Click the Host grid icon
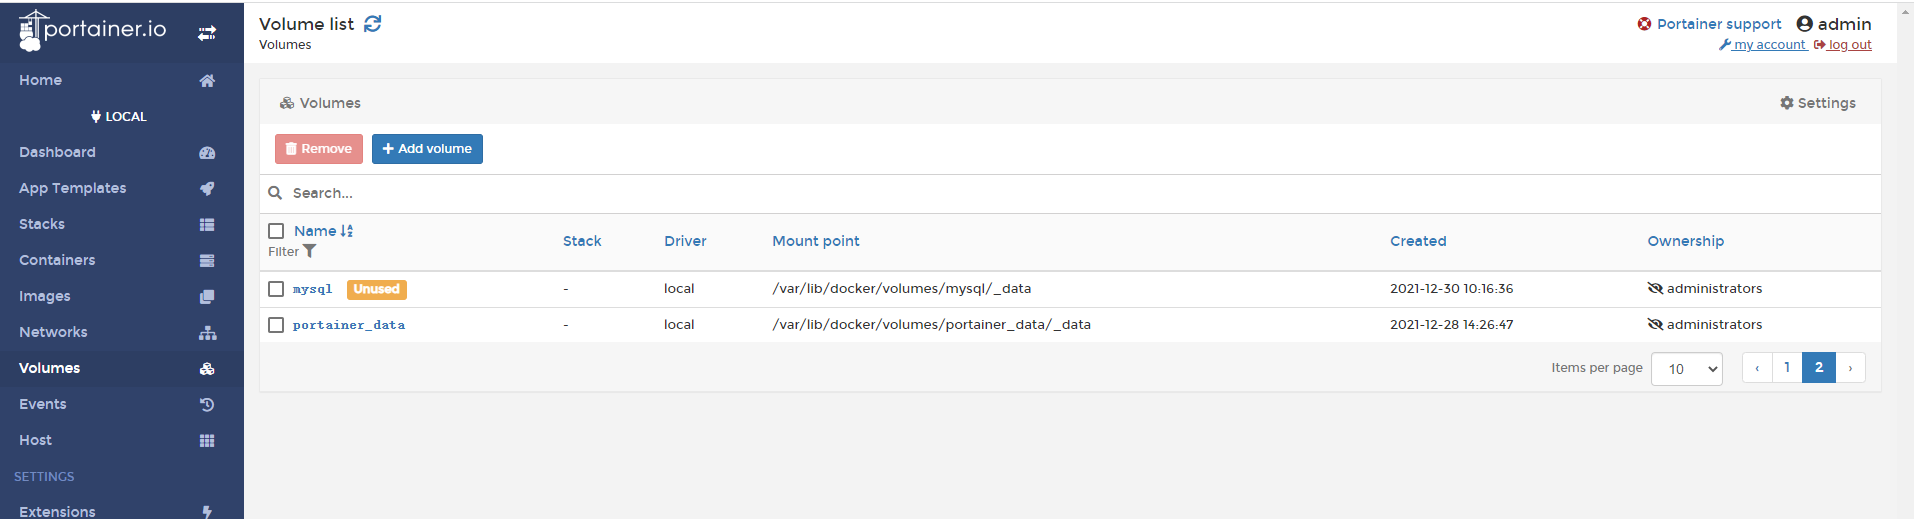1914x519 pixels. click(x=207, y=441)
